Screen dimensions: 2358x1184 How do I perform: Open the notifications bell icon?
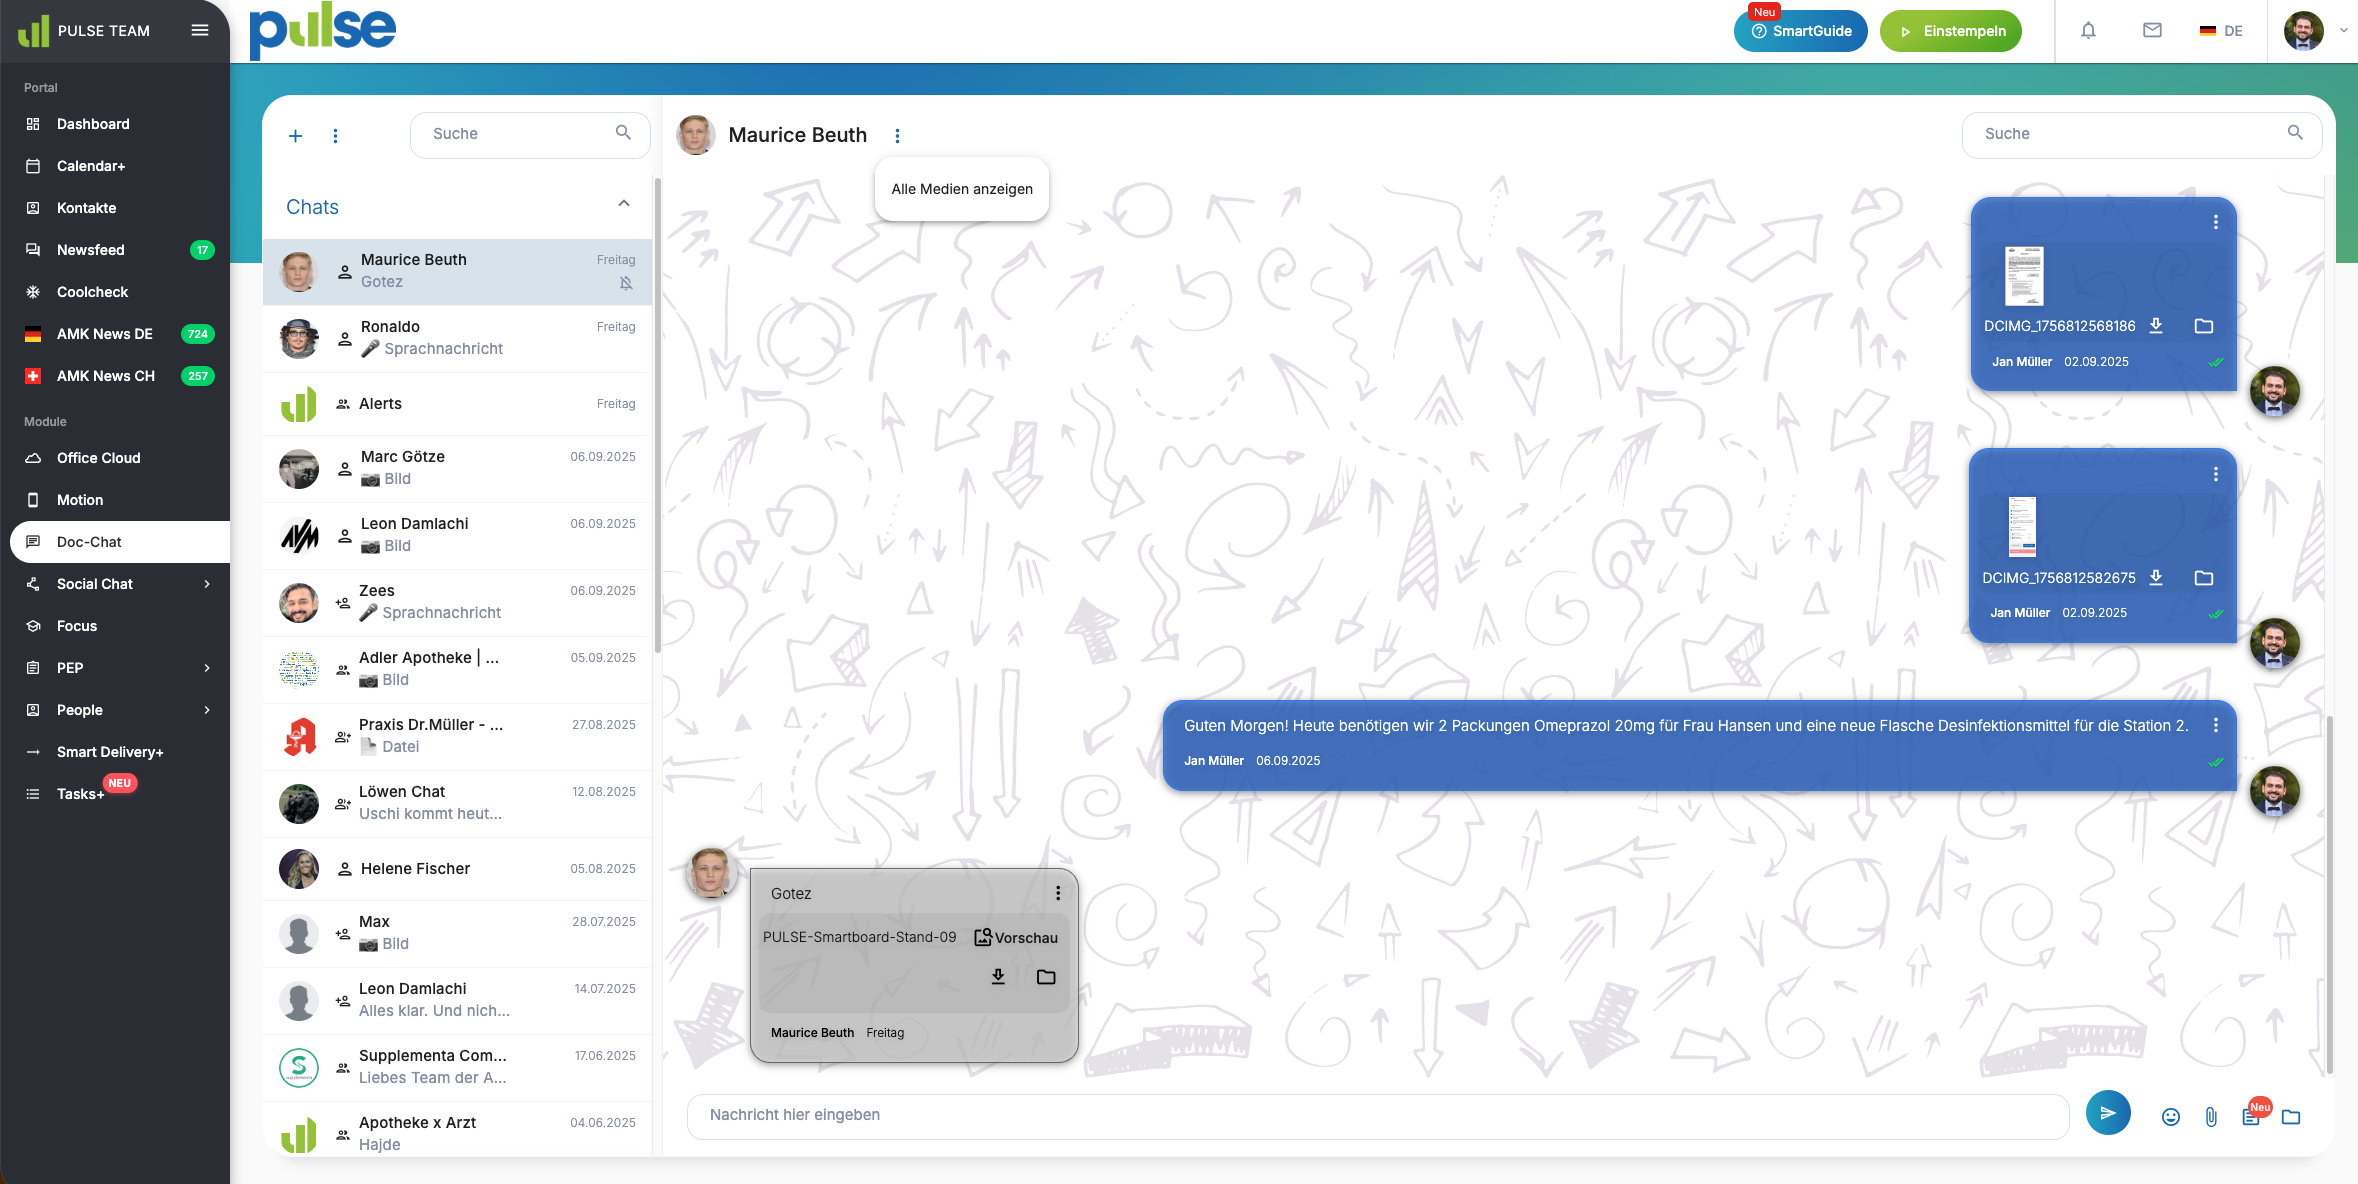(2088, 31)
